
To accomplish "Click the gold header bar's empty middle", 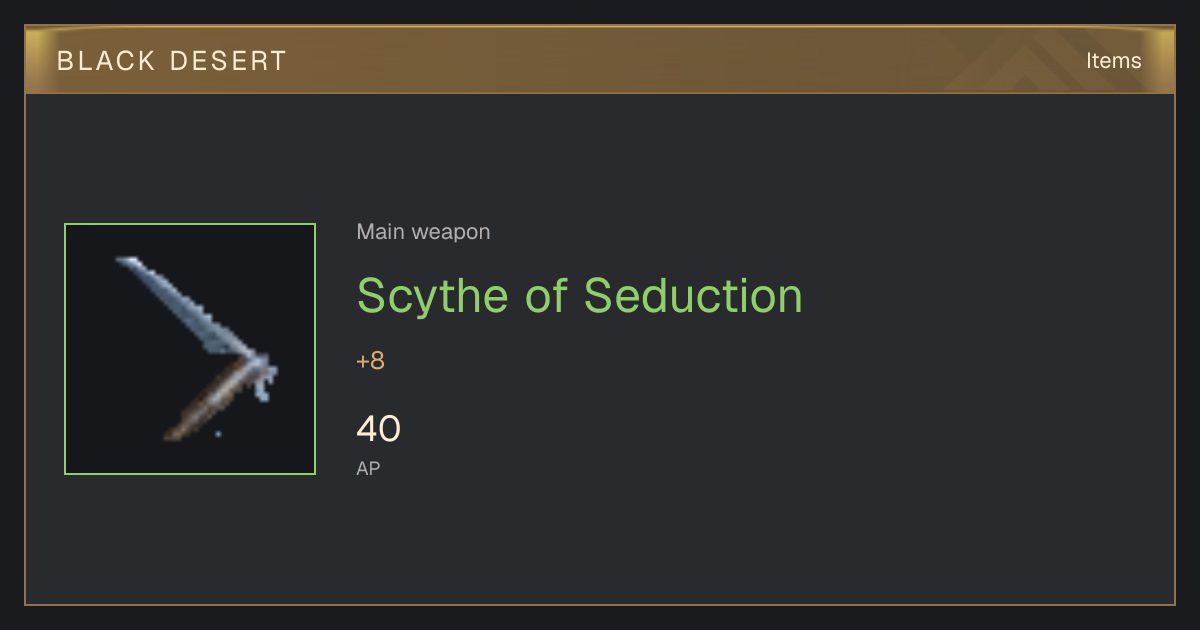I will [x=640, y=60].
